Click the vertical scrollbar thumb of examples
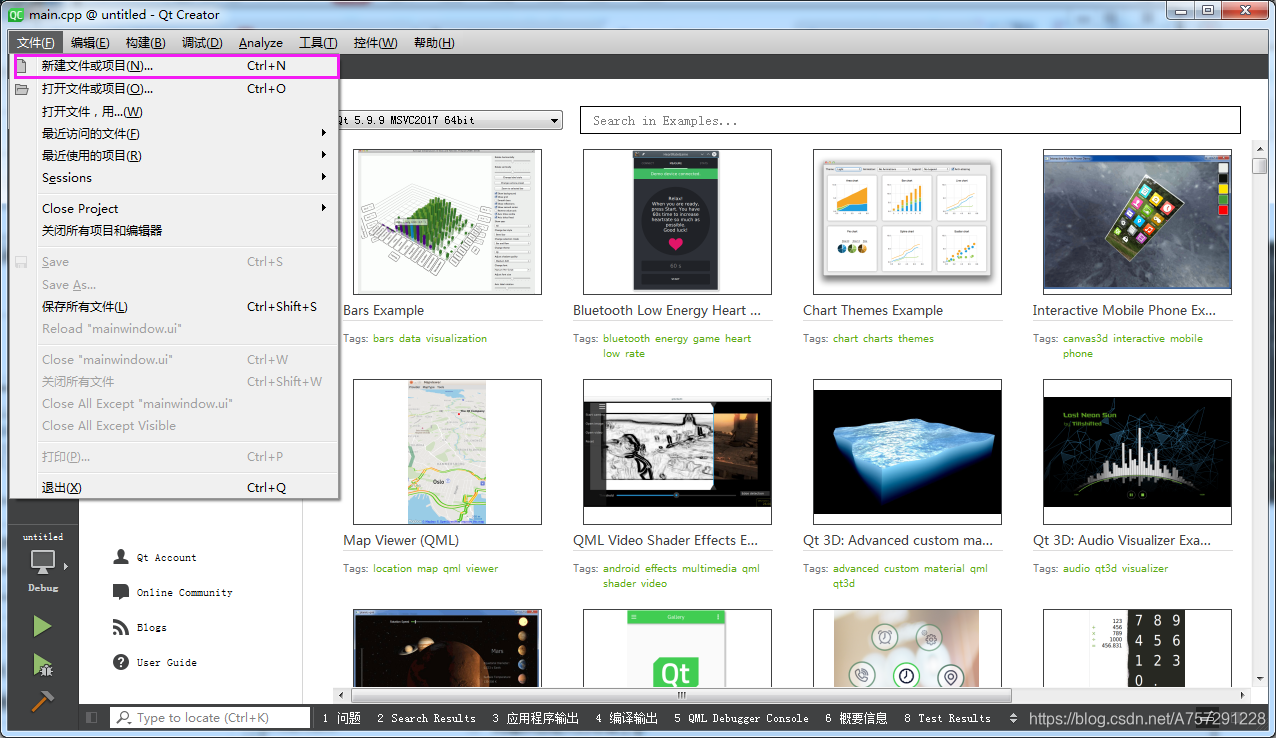 1260,166
